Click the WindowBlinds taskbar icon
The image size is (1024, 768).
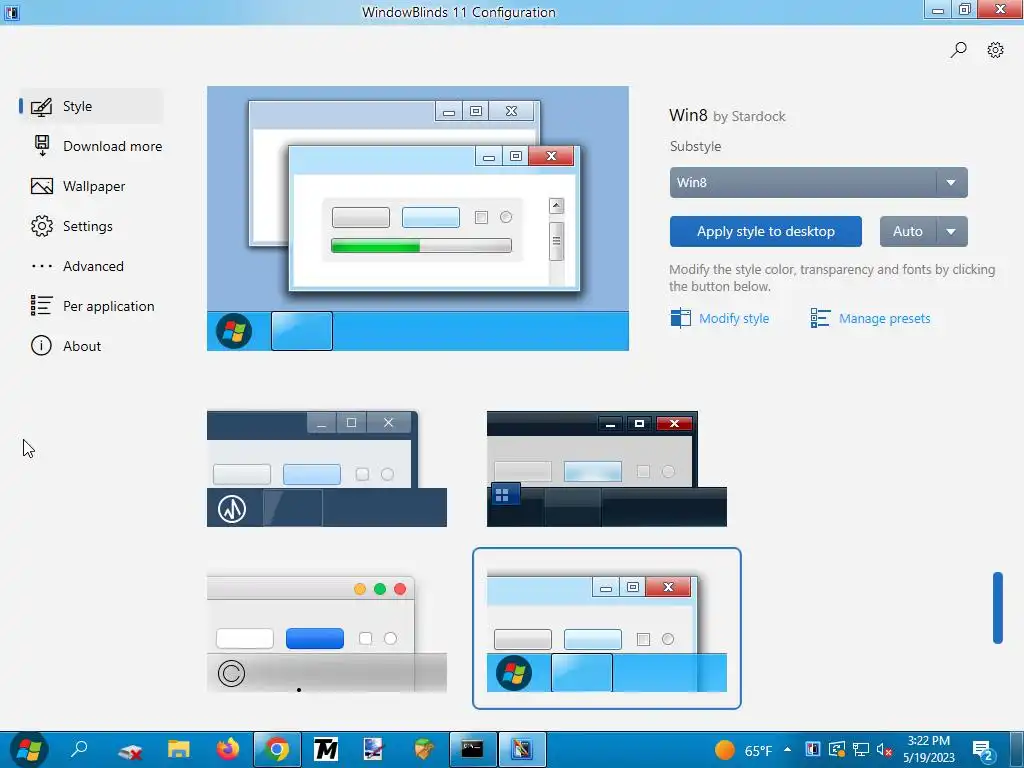point(522,749)
